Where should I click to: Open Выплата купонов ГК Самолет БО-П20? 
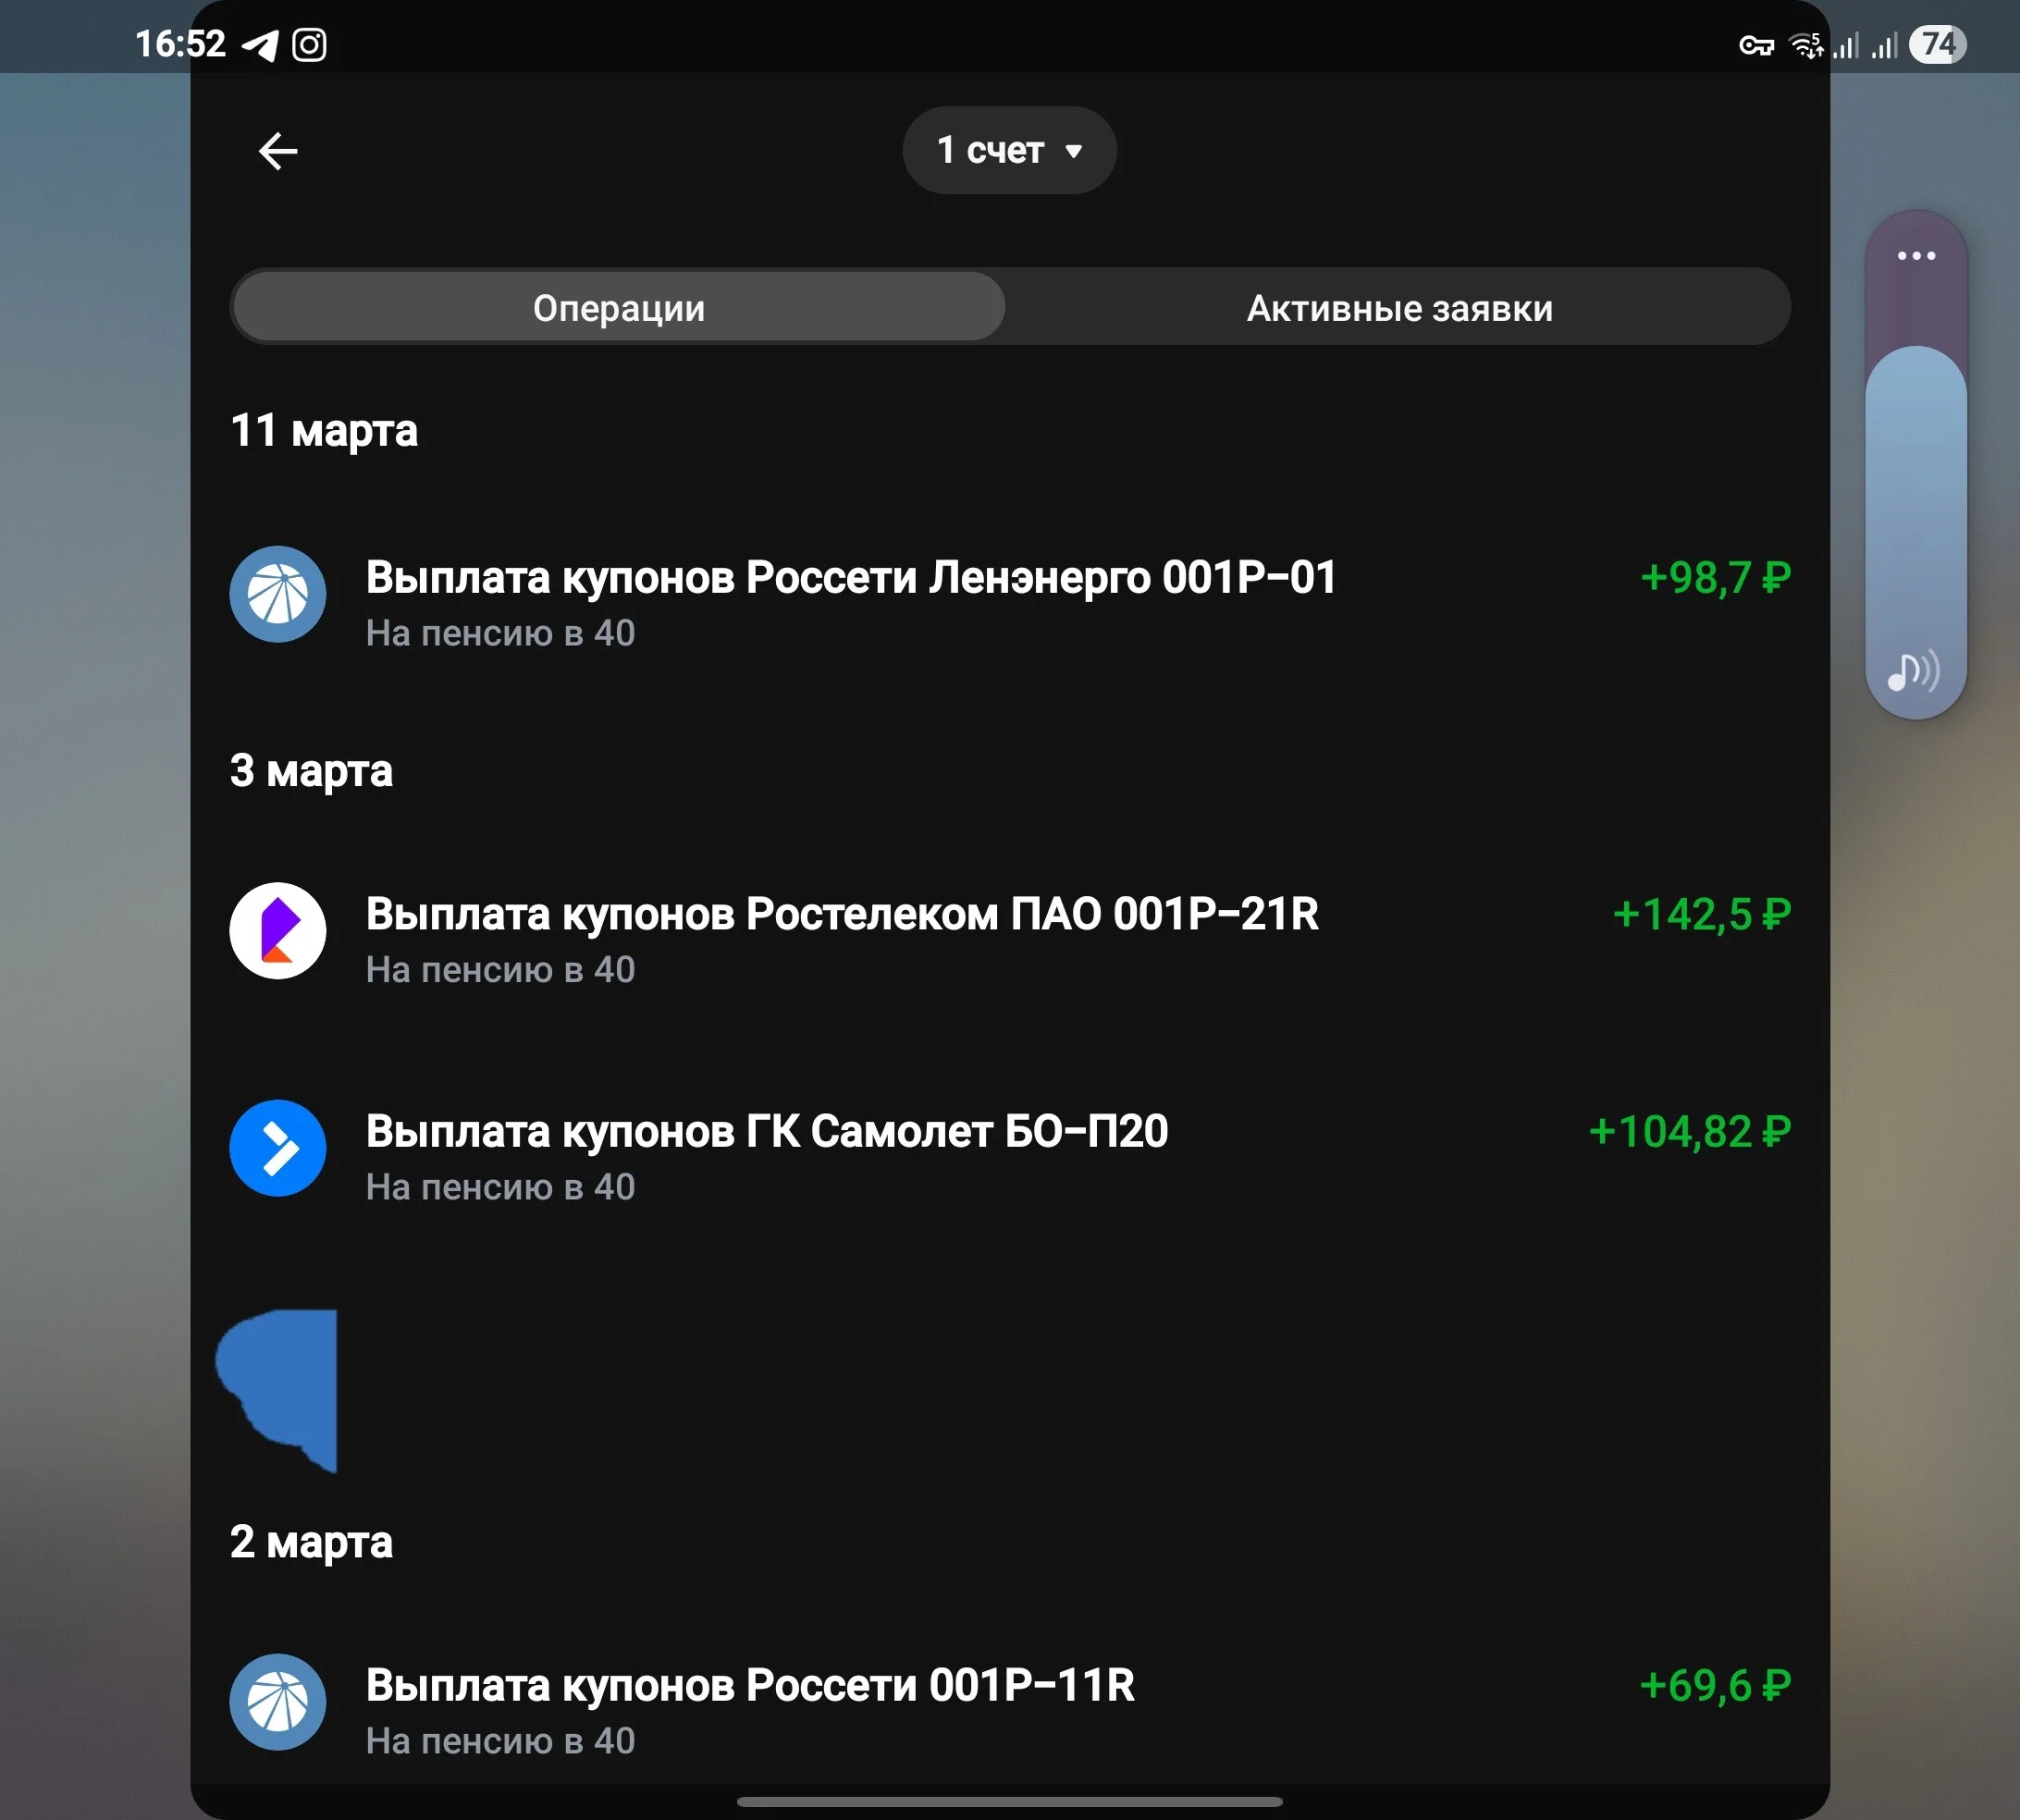click(x=1010, y=1157)
